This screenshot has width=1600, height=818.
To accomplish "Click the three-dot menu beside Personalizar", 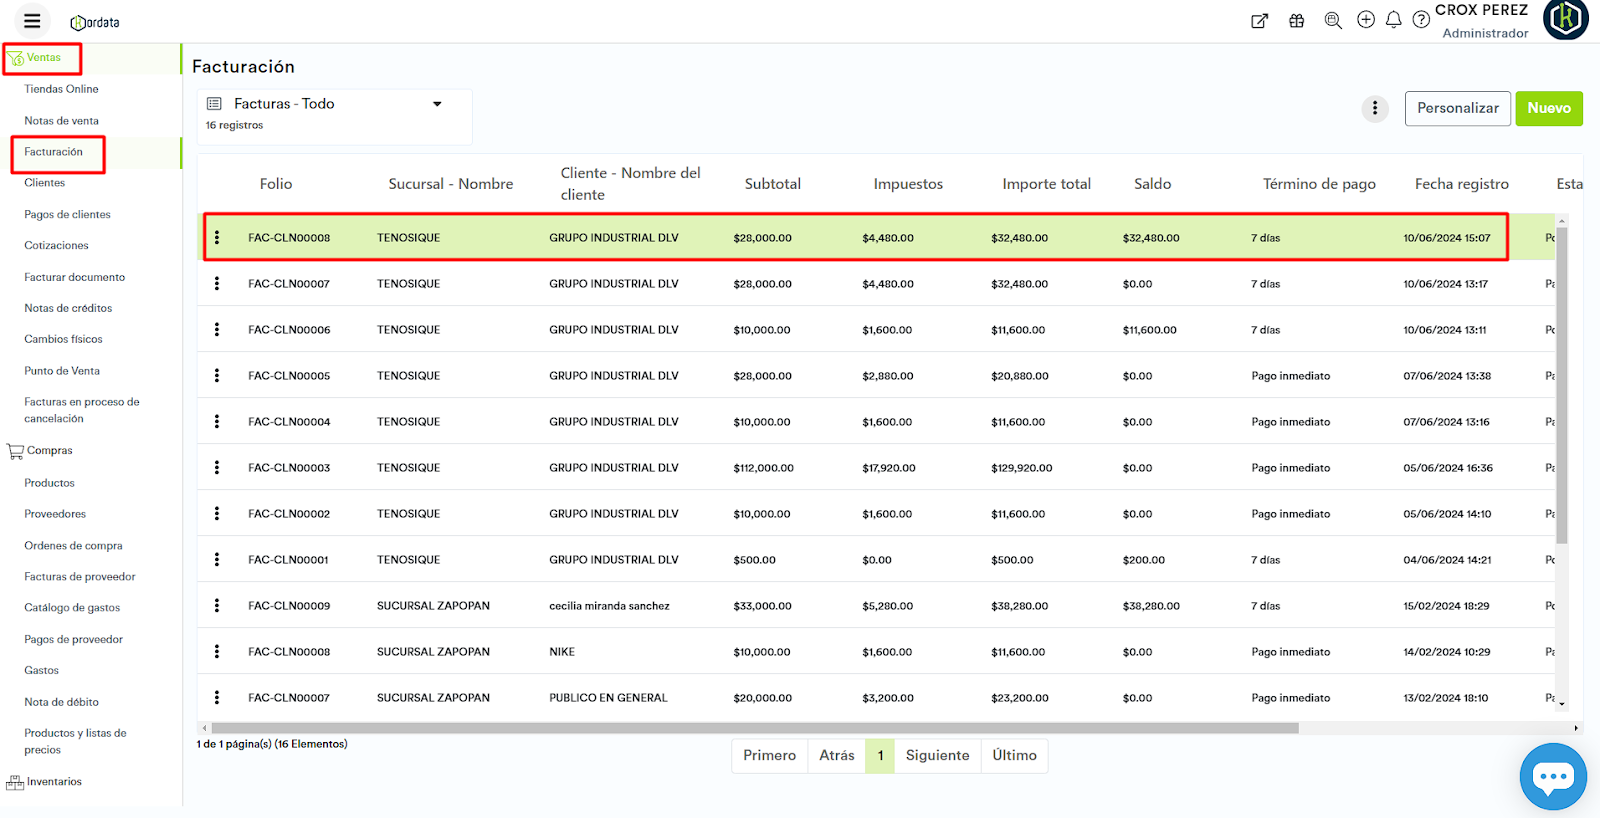I will point(1375,108).
